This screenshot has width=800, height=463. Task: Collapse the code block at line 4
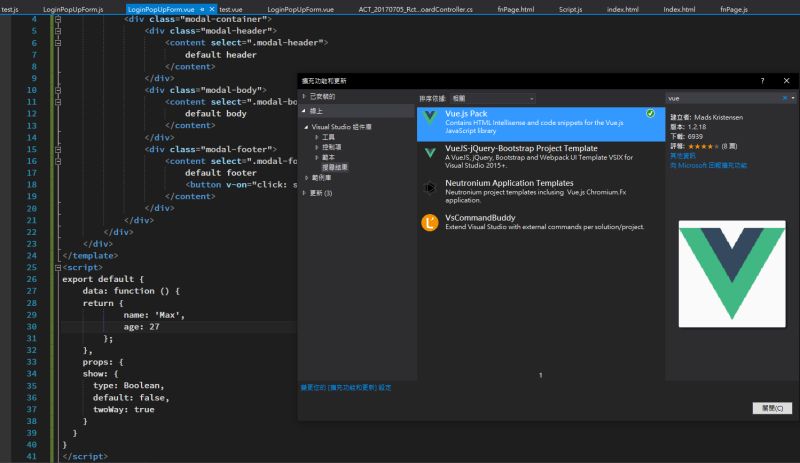(x=58, y=19)
